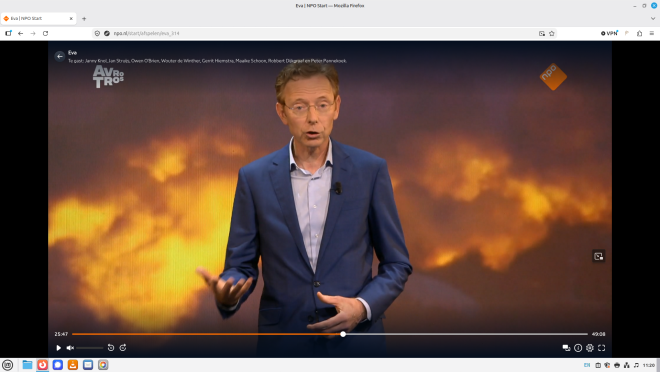Click the elapsed time 25:47
Viewport: 660px width, 372px height.
click(61, 334)
